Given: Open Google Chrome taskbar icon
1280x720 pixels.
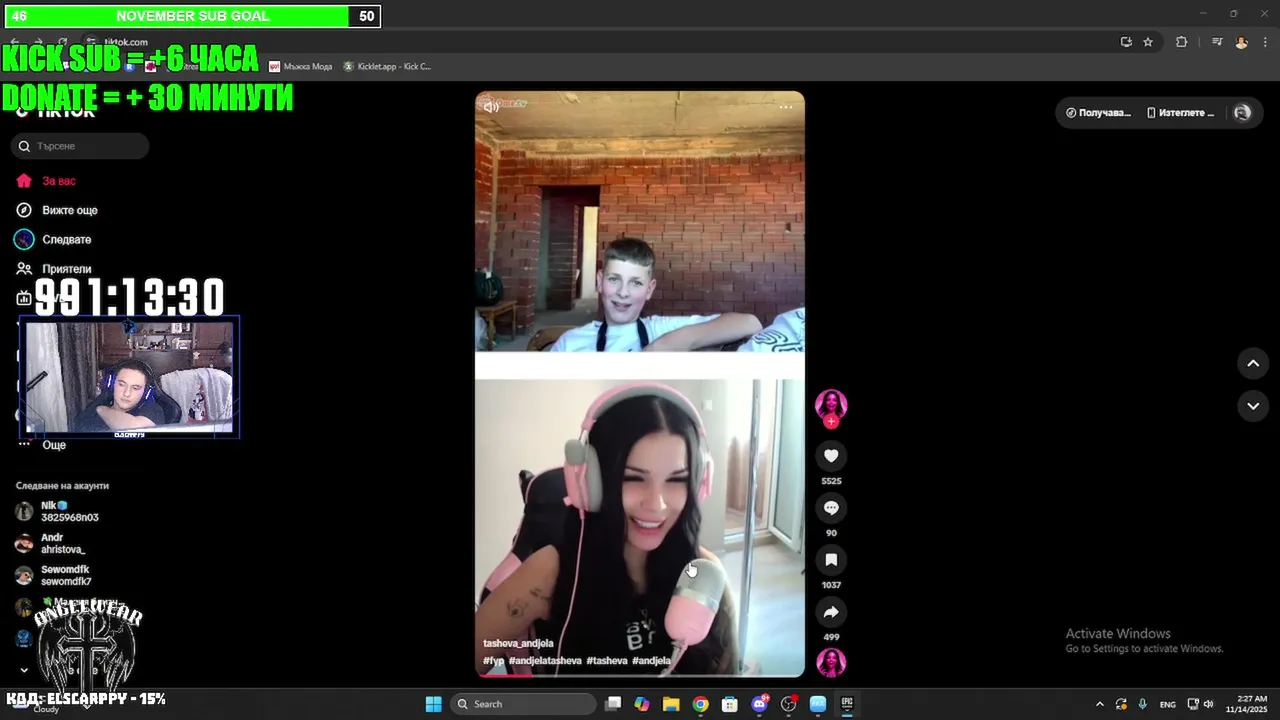Looking at the screenshot, I should pyautogui.click(x=700, y=704).
